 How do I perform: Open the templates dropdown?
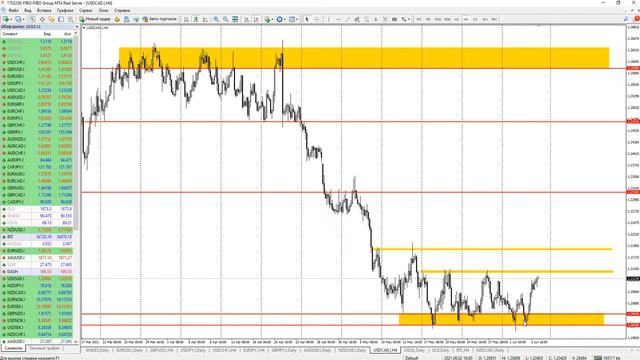pyautogui.click(x=293, y=19)
